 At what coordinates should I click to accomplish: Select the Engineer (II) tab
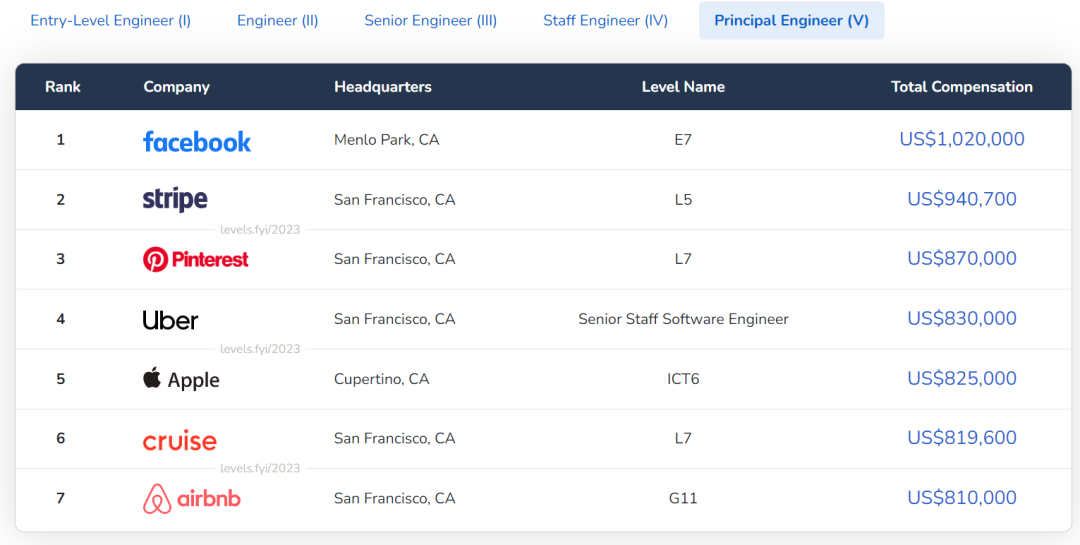coord(278,21)
